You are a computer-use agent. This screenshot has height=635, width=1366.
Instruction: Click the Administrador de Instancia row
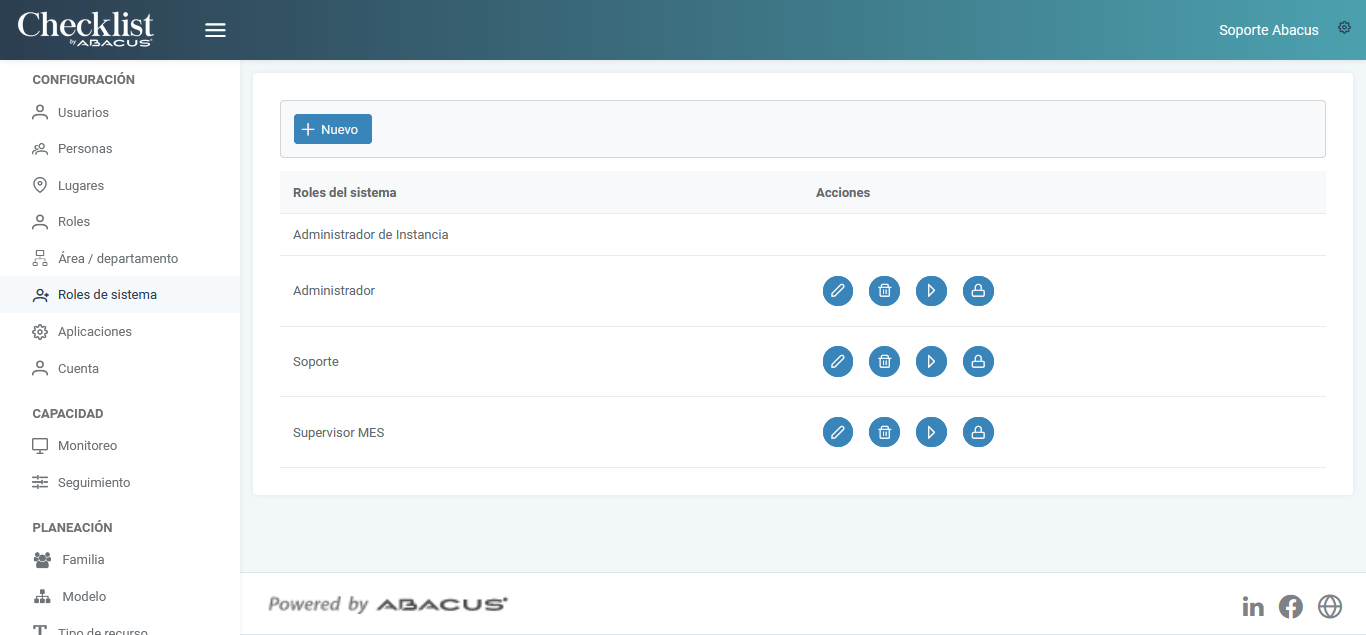point(371,235)
